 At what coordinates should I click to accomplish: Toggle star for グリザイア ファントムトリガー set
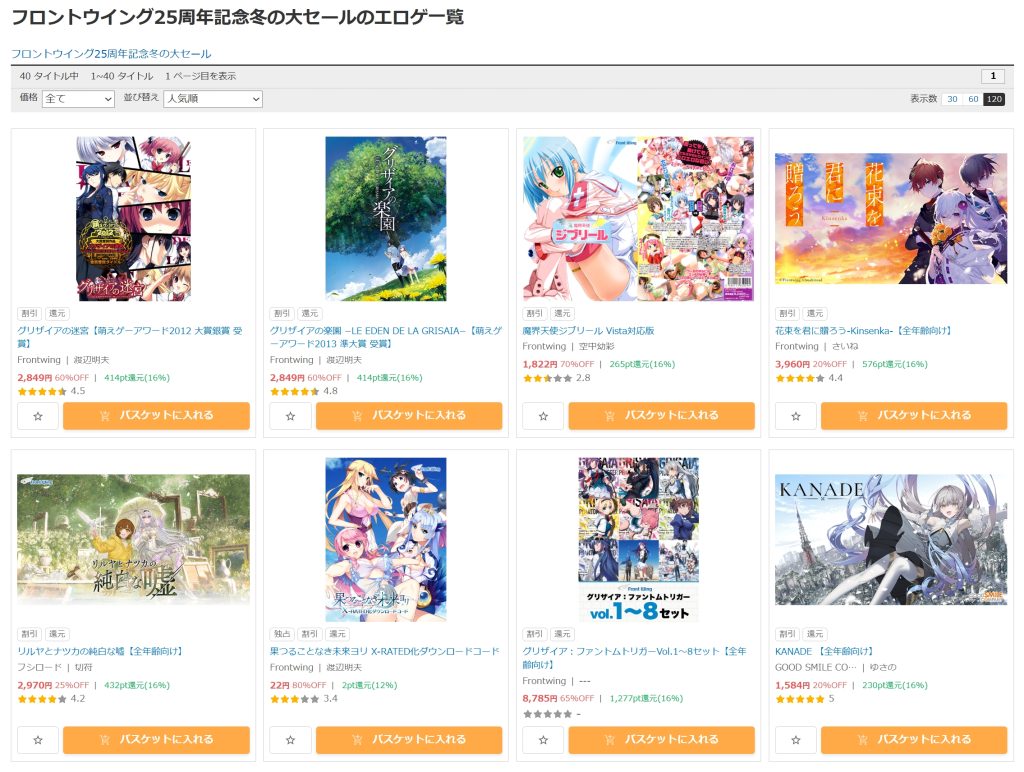[x=543, y=740]
